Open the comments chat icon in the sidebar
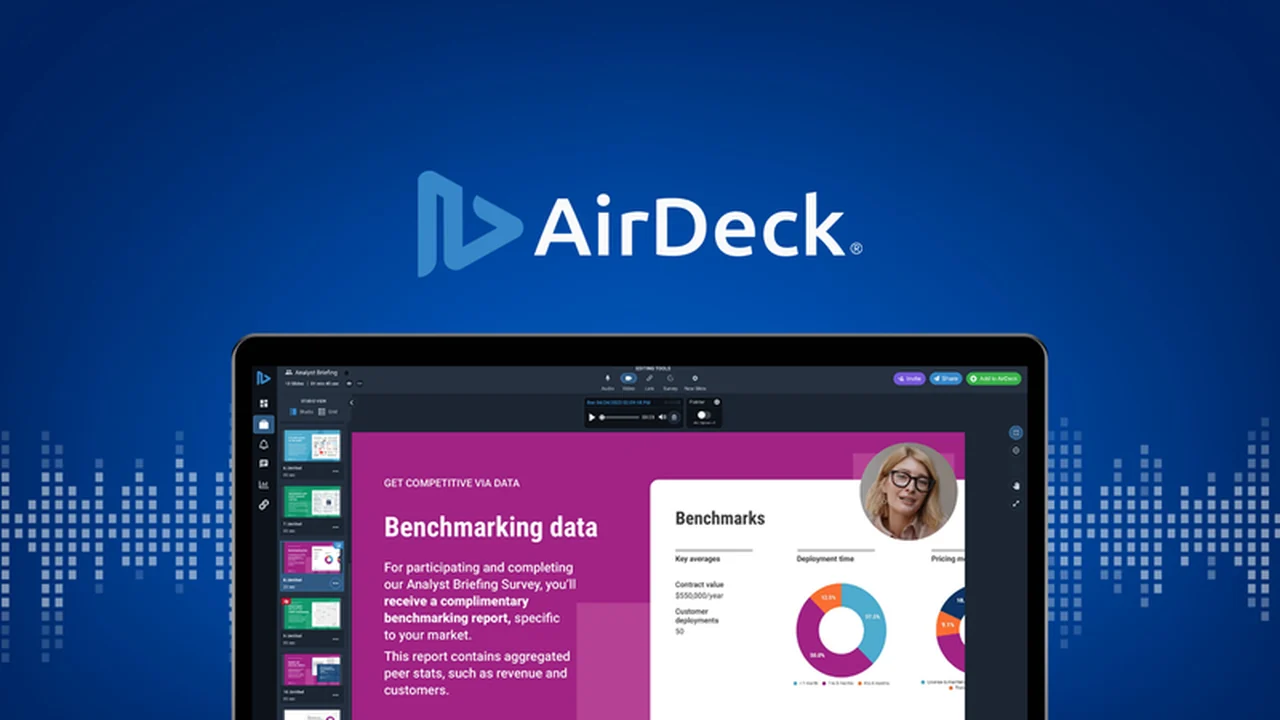The width and height of the screenshot is (1280, 720). click(264, 464)
